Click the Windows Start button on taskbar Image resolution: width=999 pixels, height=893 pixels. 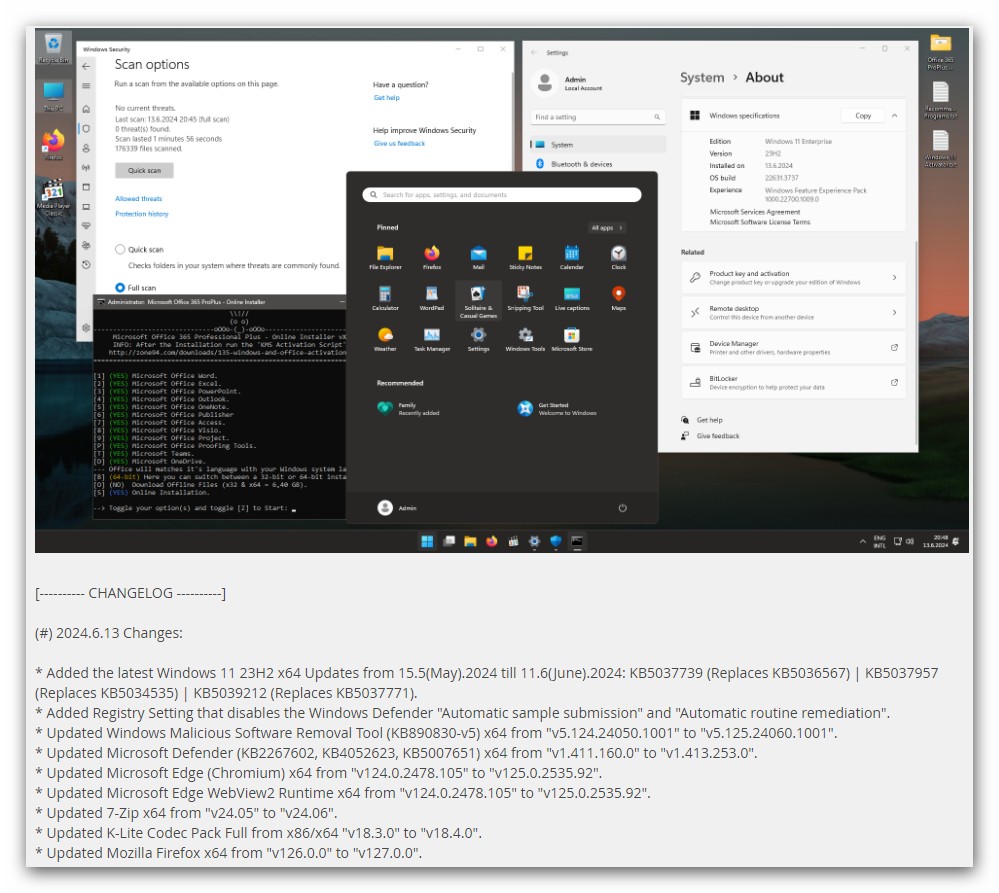coord(427,541)
